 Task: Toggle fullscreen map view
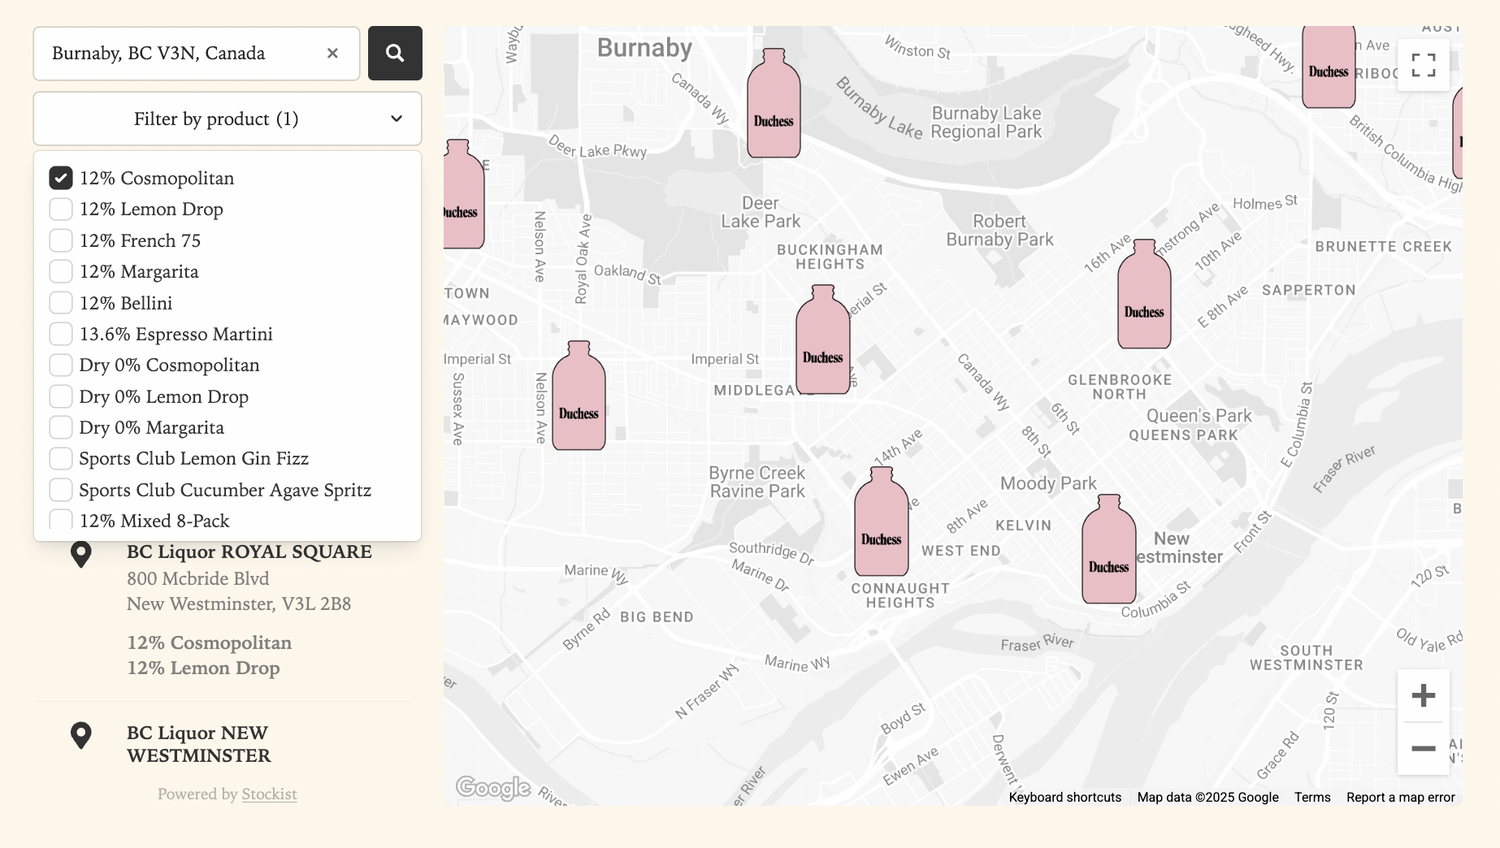coord(1423,65)
